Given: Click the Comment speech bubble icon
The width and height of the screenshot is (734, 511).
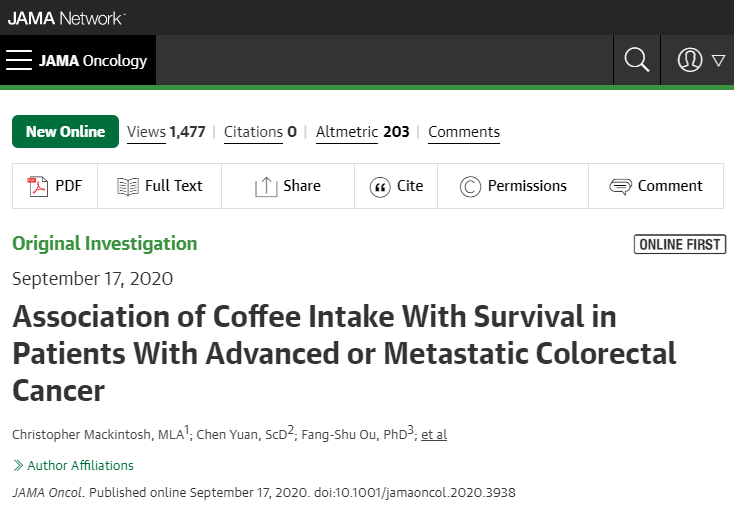Looking at the screenshot, I should pos(620,186).
